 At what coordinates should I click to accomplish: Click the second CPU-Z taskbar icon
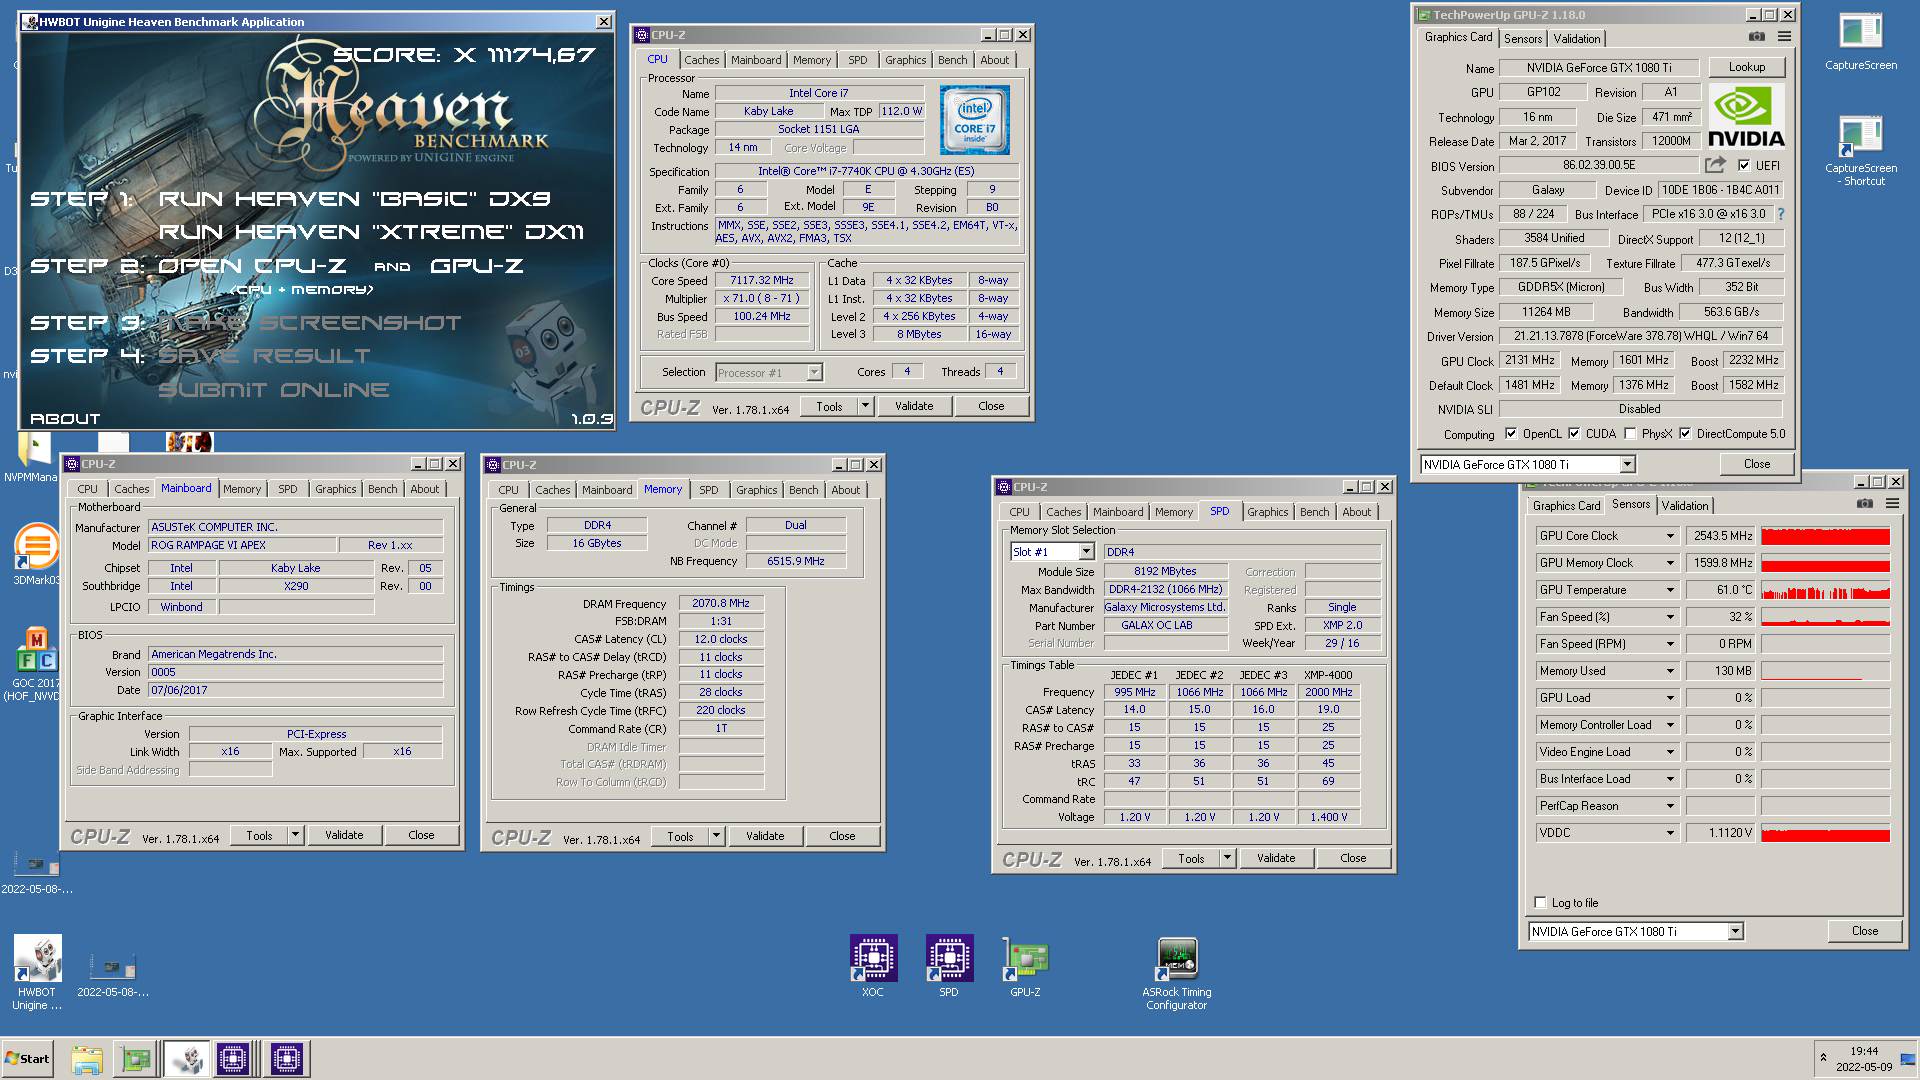pos(286,1059)
